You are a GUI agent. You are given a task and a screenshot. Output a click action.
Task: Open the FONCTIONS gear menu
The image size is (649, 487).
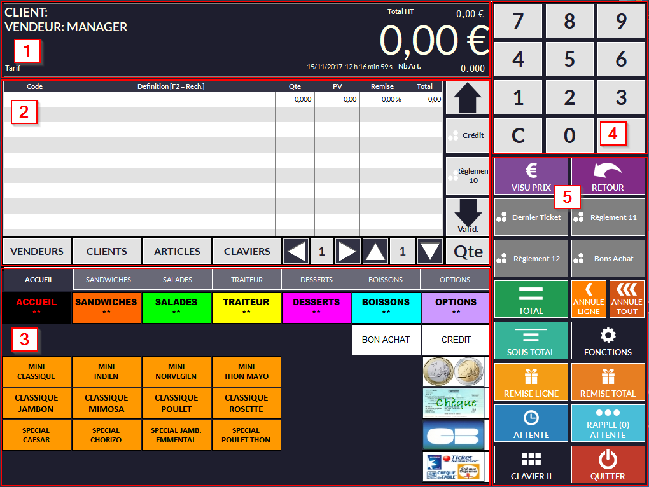608,338
